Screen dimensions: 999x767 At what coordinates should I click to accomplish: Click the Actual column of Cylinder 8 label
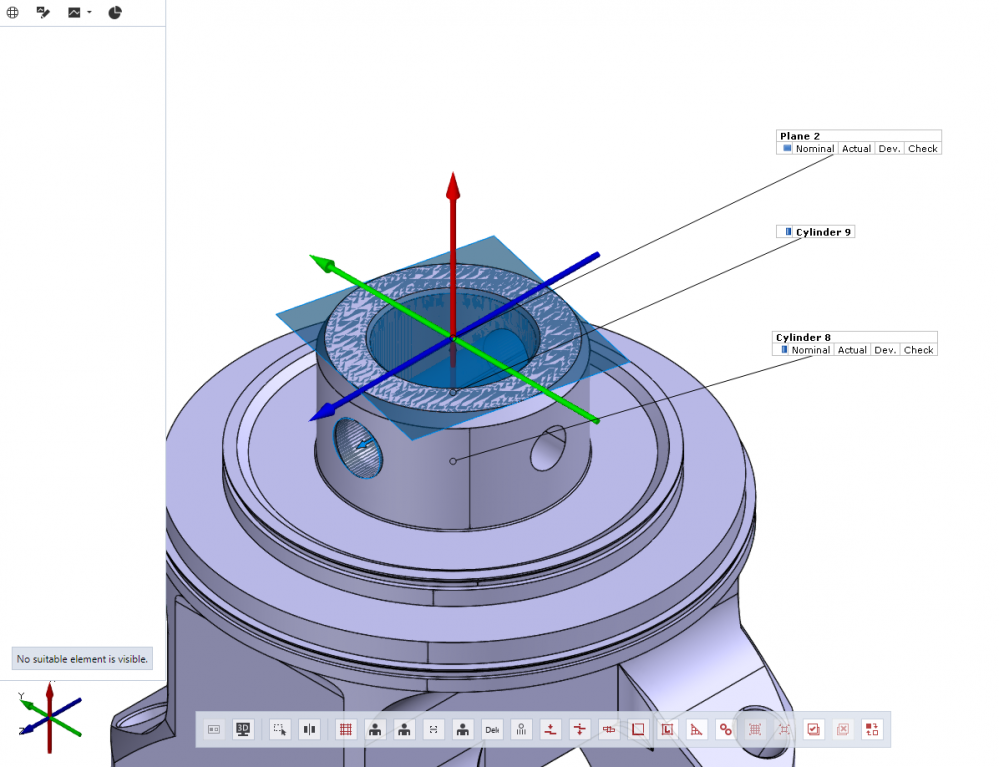pos(852,350)
